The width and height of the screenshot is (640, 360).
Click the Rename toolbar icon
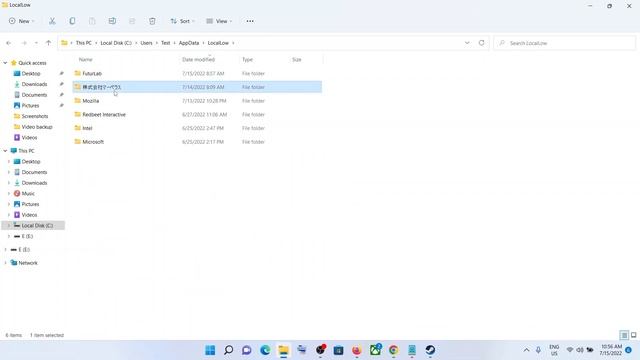coord(112,21)
